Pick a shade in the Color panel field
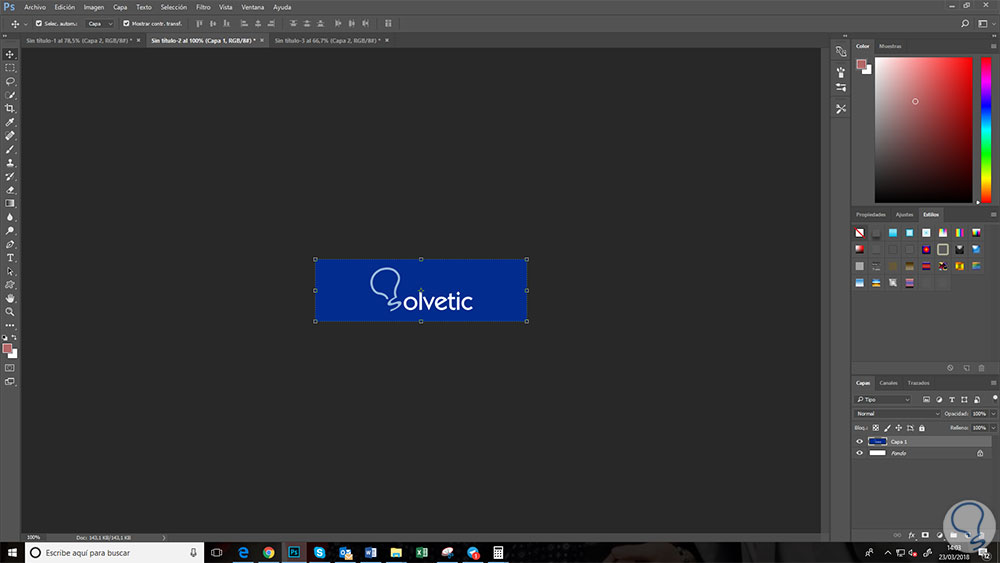The width and height of the screenshot is (1000, 563). click(923, 130)
